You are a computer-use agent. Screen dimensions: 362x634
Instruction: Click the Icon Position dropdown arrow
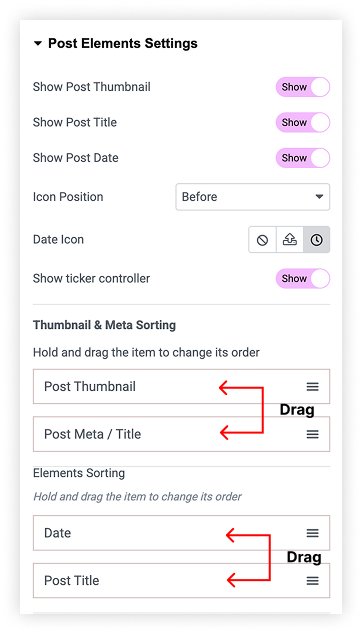[x=319, y=197]
